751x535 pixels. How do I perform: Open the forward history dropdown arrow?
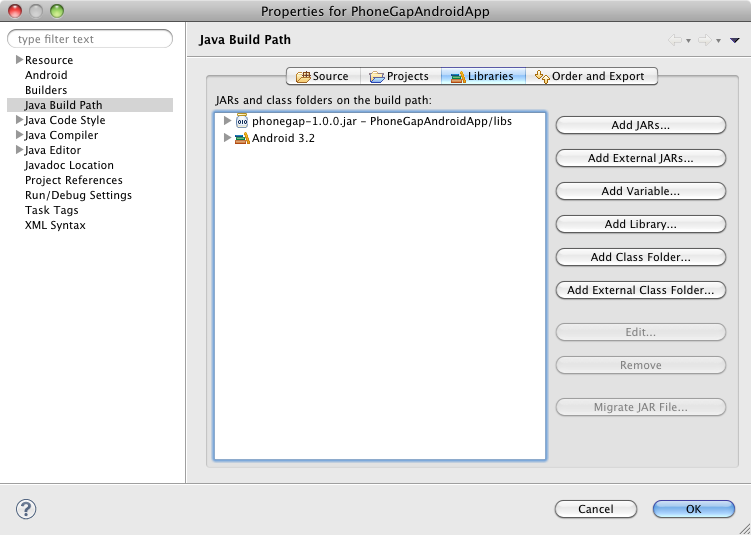coord(718,41)
